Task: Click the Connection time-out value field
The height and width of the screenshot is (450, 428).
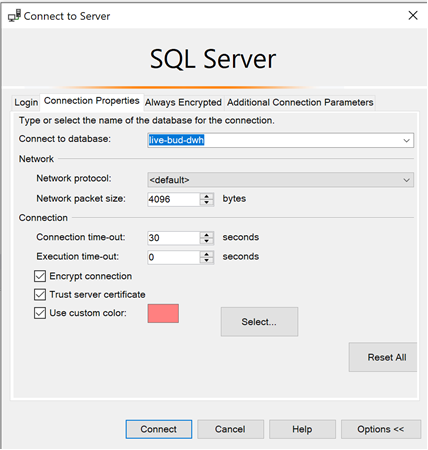Action: pyautogui.click(x=174, y=238)
